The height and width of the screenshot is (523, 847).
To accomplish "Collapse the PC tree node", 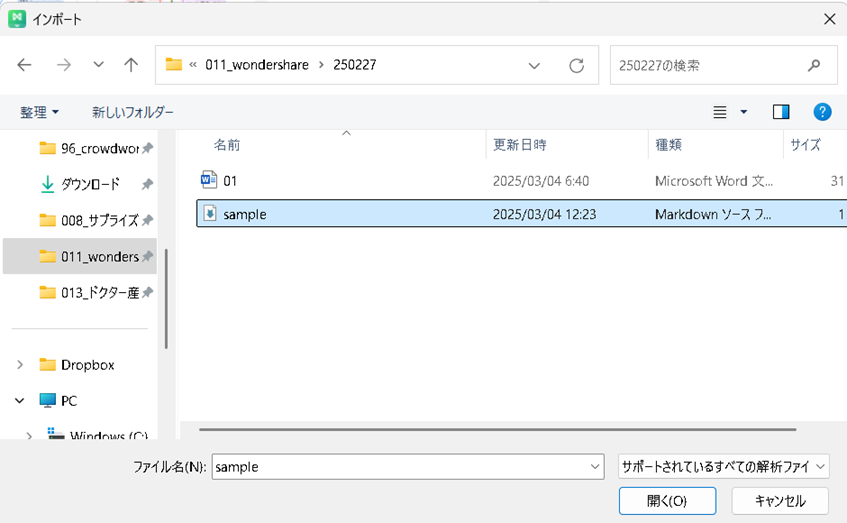I will tap(19, 401).
